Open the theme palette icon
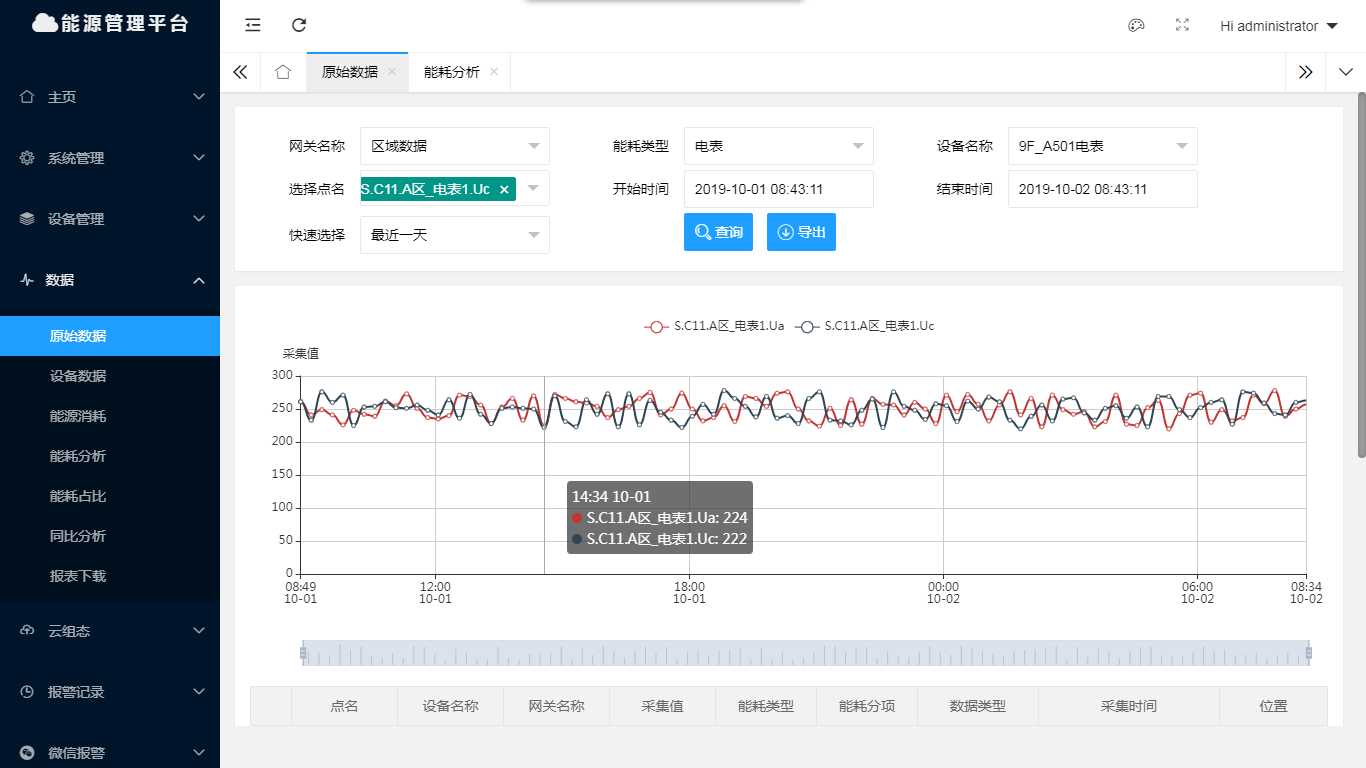 coord(1136,26)
